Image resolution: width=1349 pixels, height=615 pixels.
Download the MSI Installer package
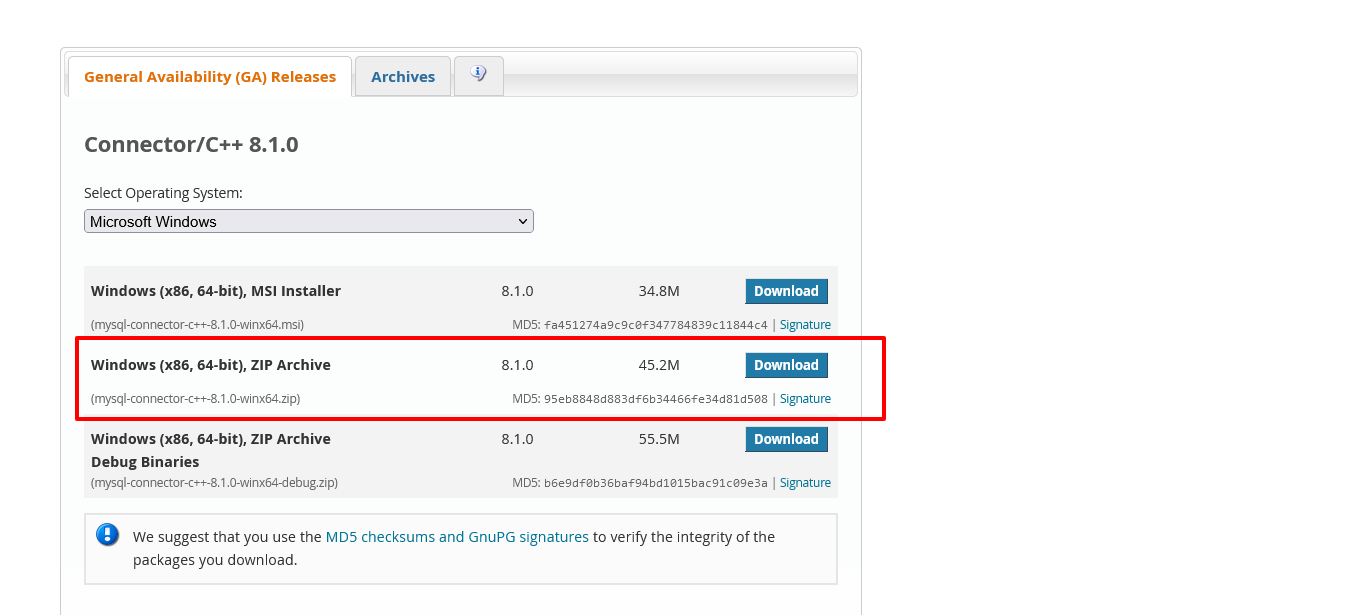pos(786,291)
